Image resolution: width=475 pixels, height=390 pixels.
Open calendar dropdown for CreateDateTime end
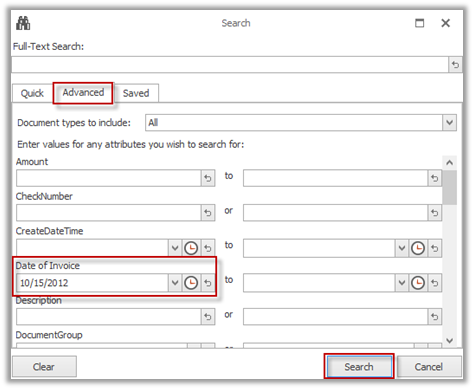click(x=402, y=248)
